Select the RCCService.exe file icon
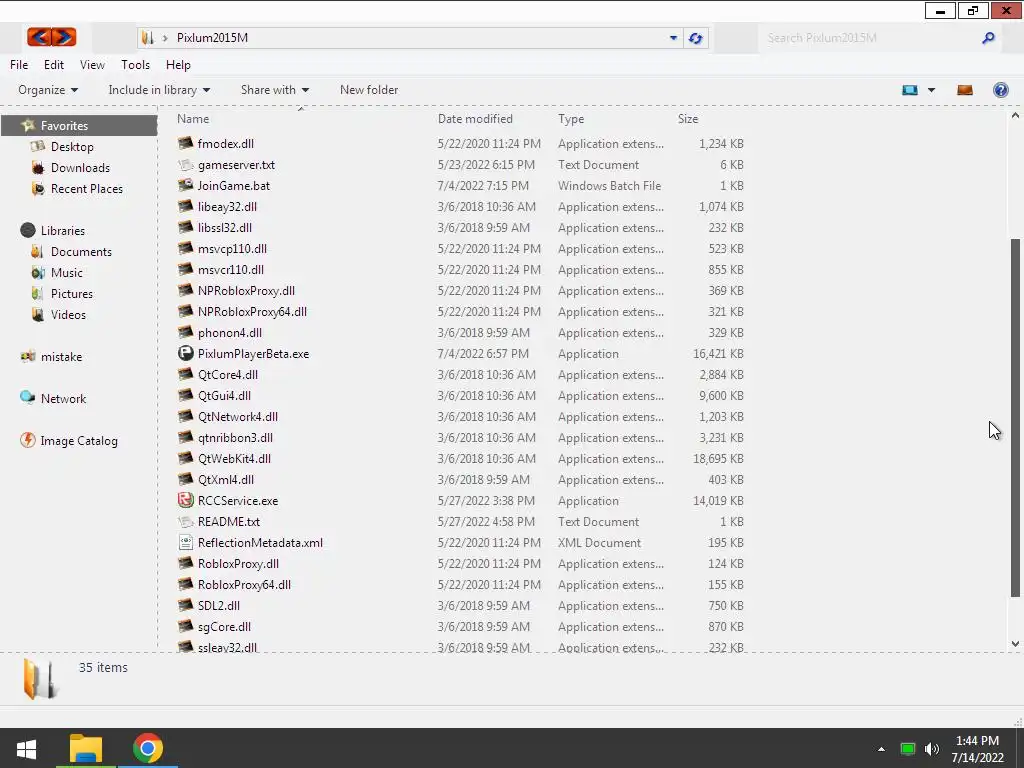The image size is (1024, 768). pyautogui.click(x=186, y=500)
